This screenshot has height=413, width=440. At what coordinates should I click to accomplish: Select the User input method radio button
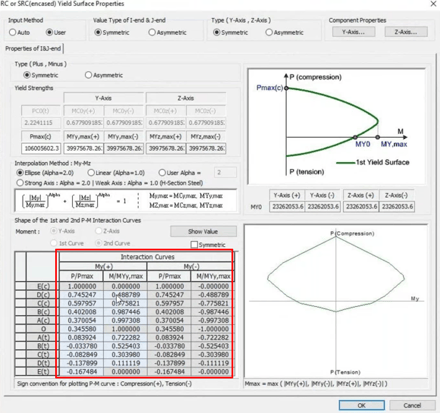(49, 32)
